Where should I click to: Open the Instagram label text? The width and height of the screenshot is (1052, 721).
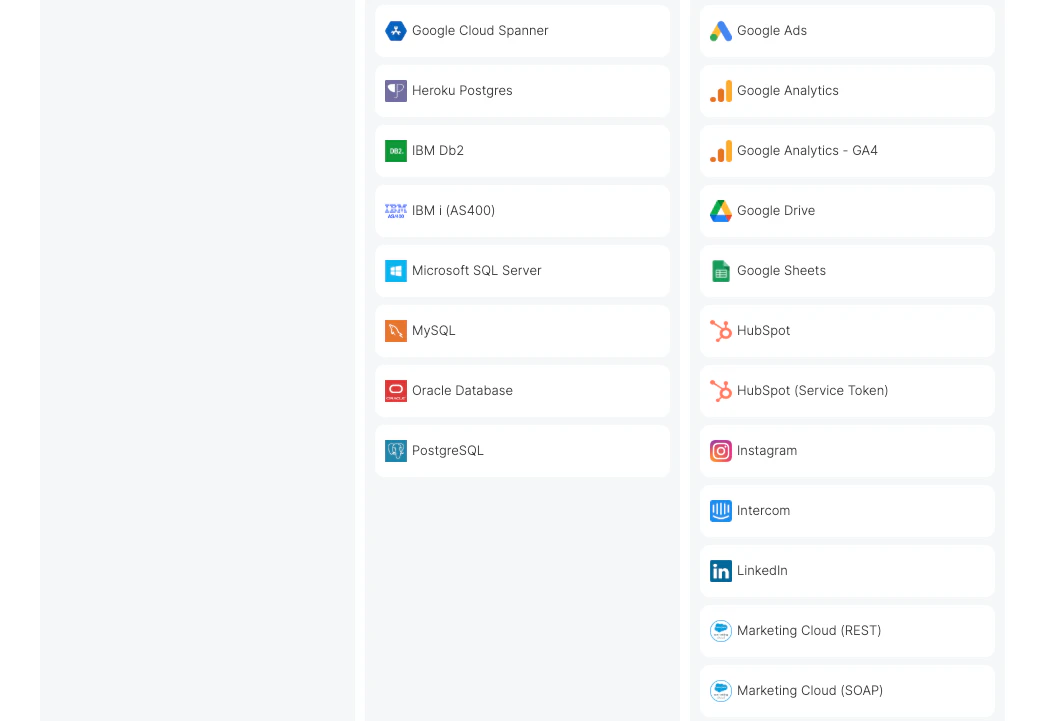click(x=767, y=451)
